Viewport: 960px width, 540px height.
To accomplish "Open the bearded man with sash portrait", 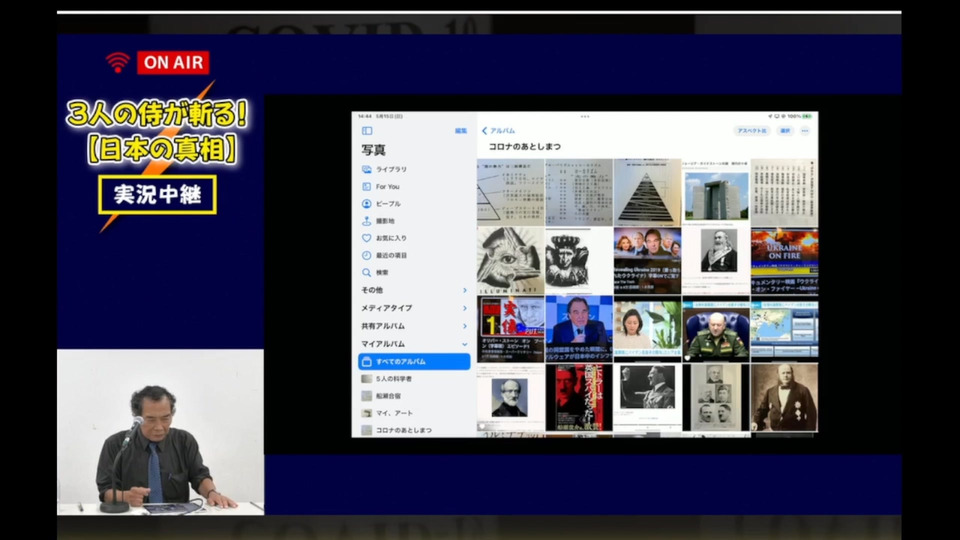I will coord(716,261).
